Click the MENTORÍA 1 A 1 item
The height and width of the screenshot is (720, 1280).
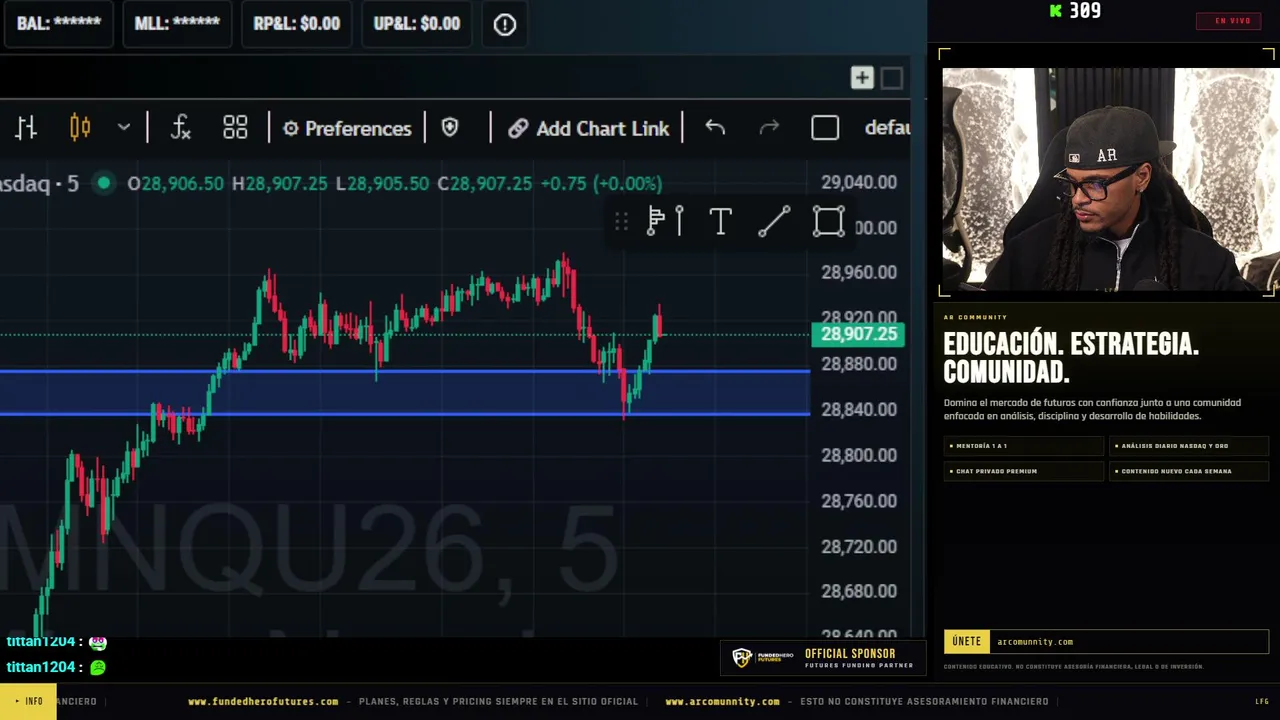1024,446
